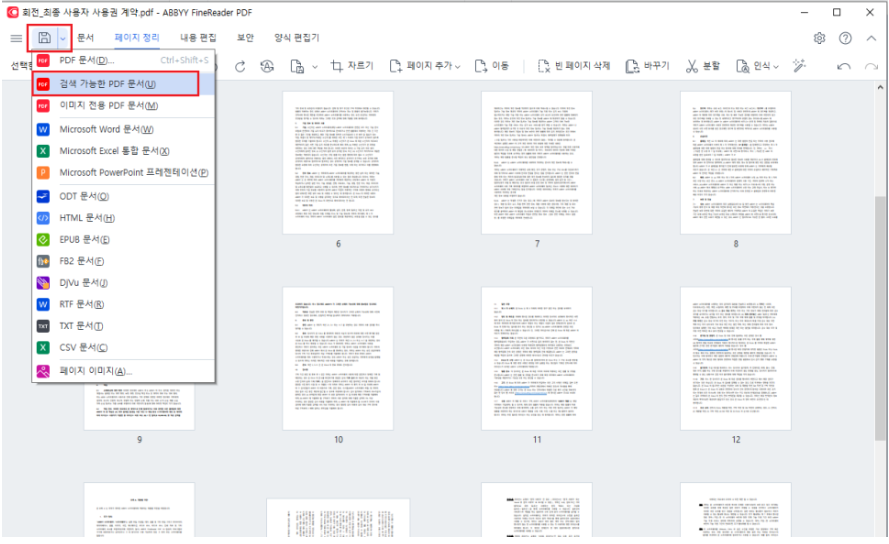This screenshot has width=889, height=544.
Task: Click the redo arrow icon
Action: point(871,66)
